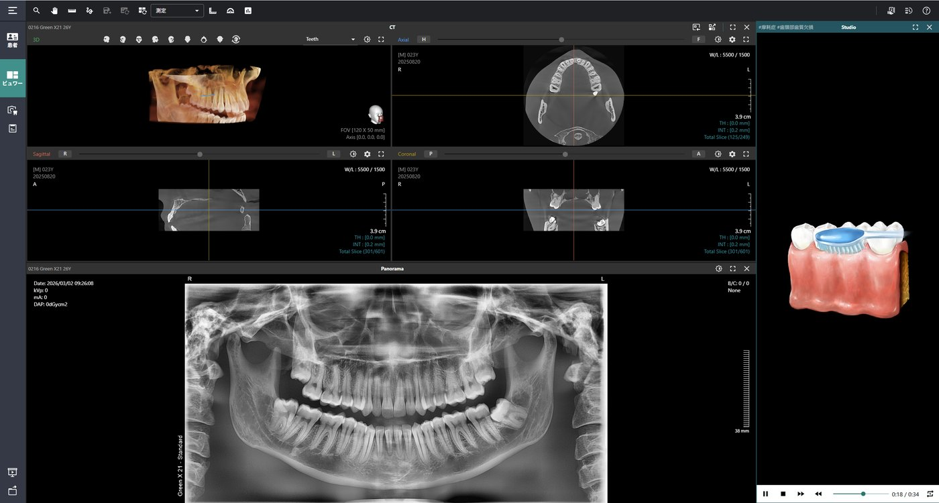939x503 pixels.
Task: Toggle loop repeat in Studio player
Action: pos(929,494)
